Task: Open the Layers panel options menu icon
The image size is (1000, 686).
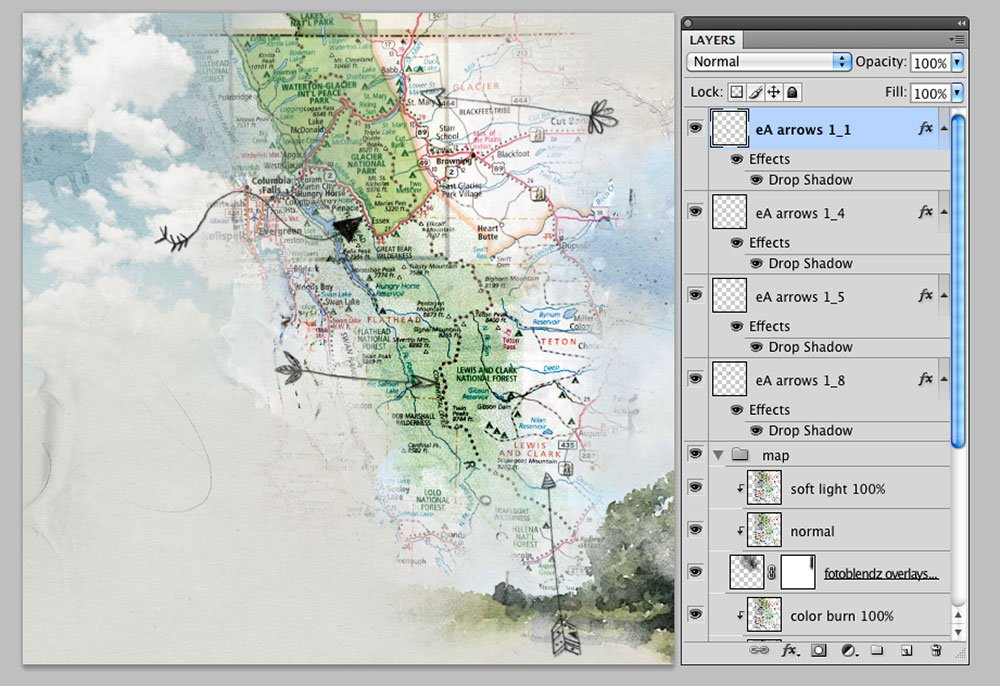Action: 957,40
